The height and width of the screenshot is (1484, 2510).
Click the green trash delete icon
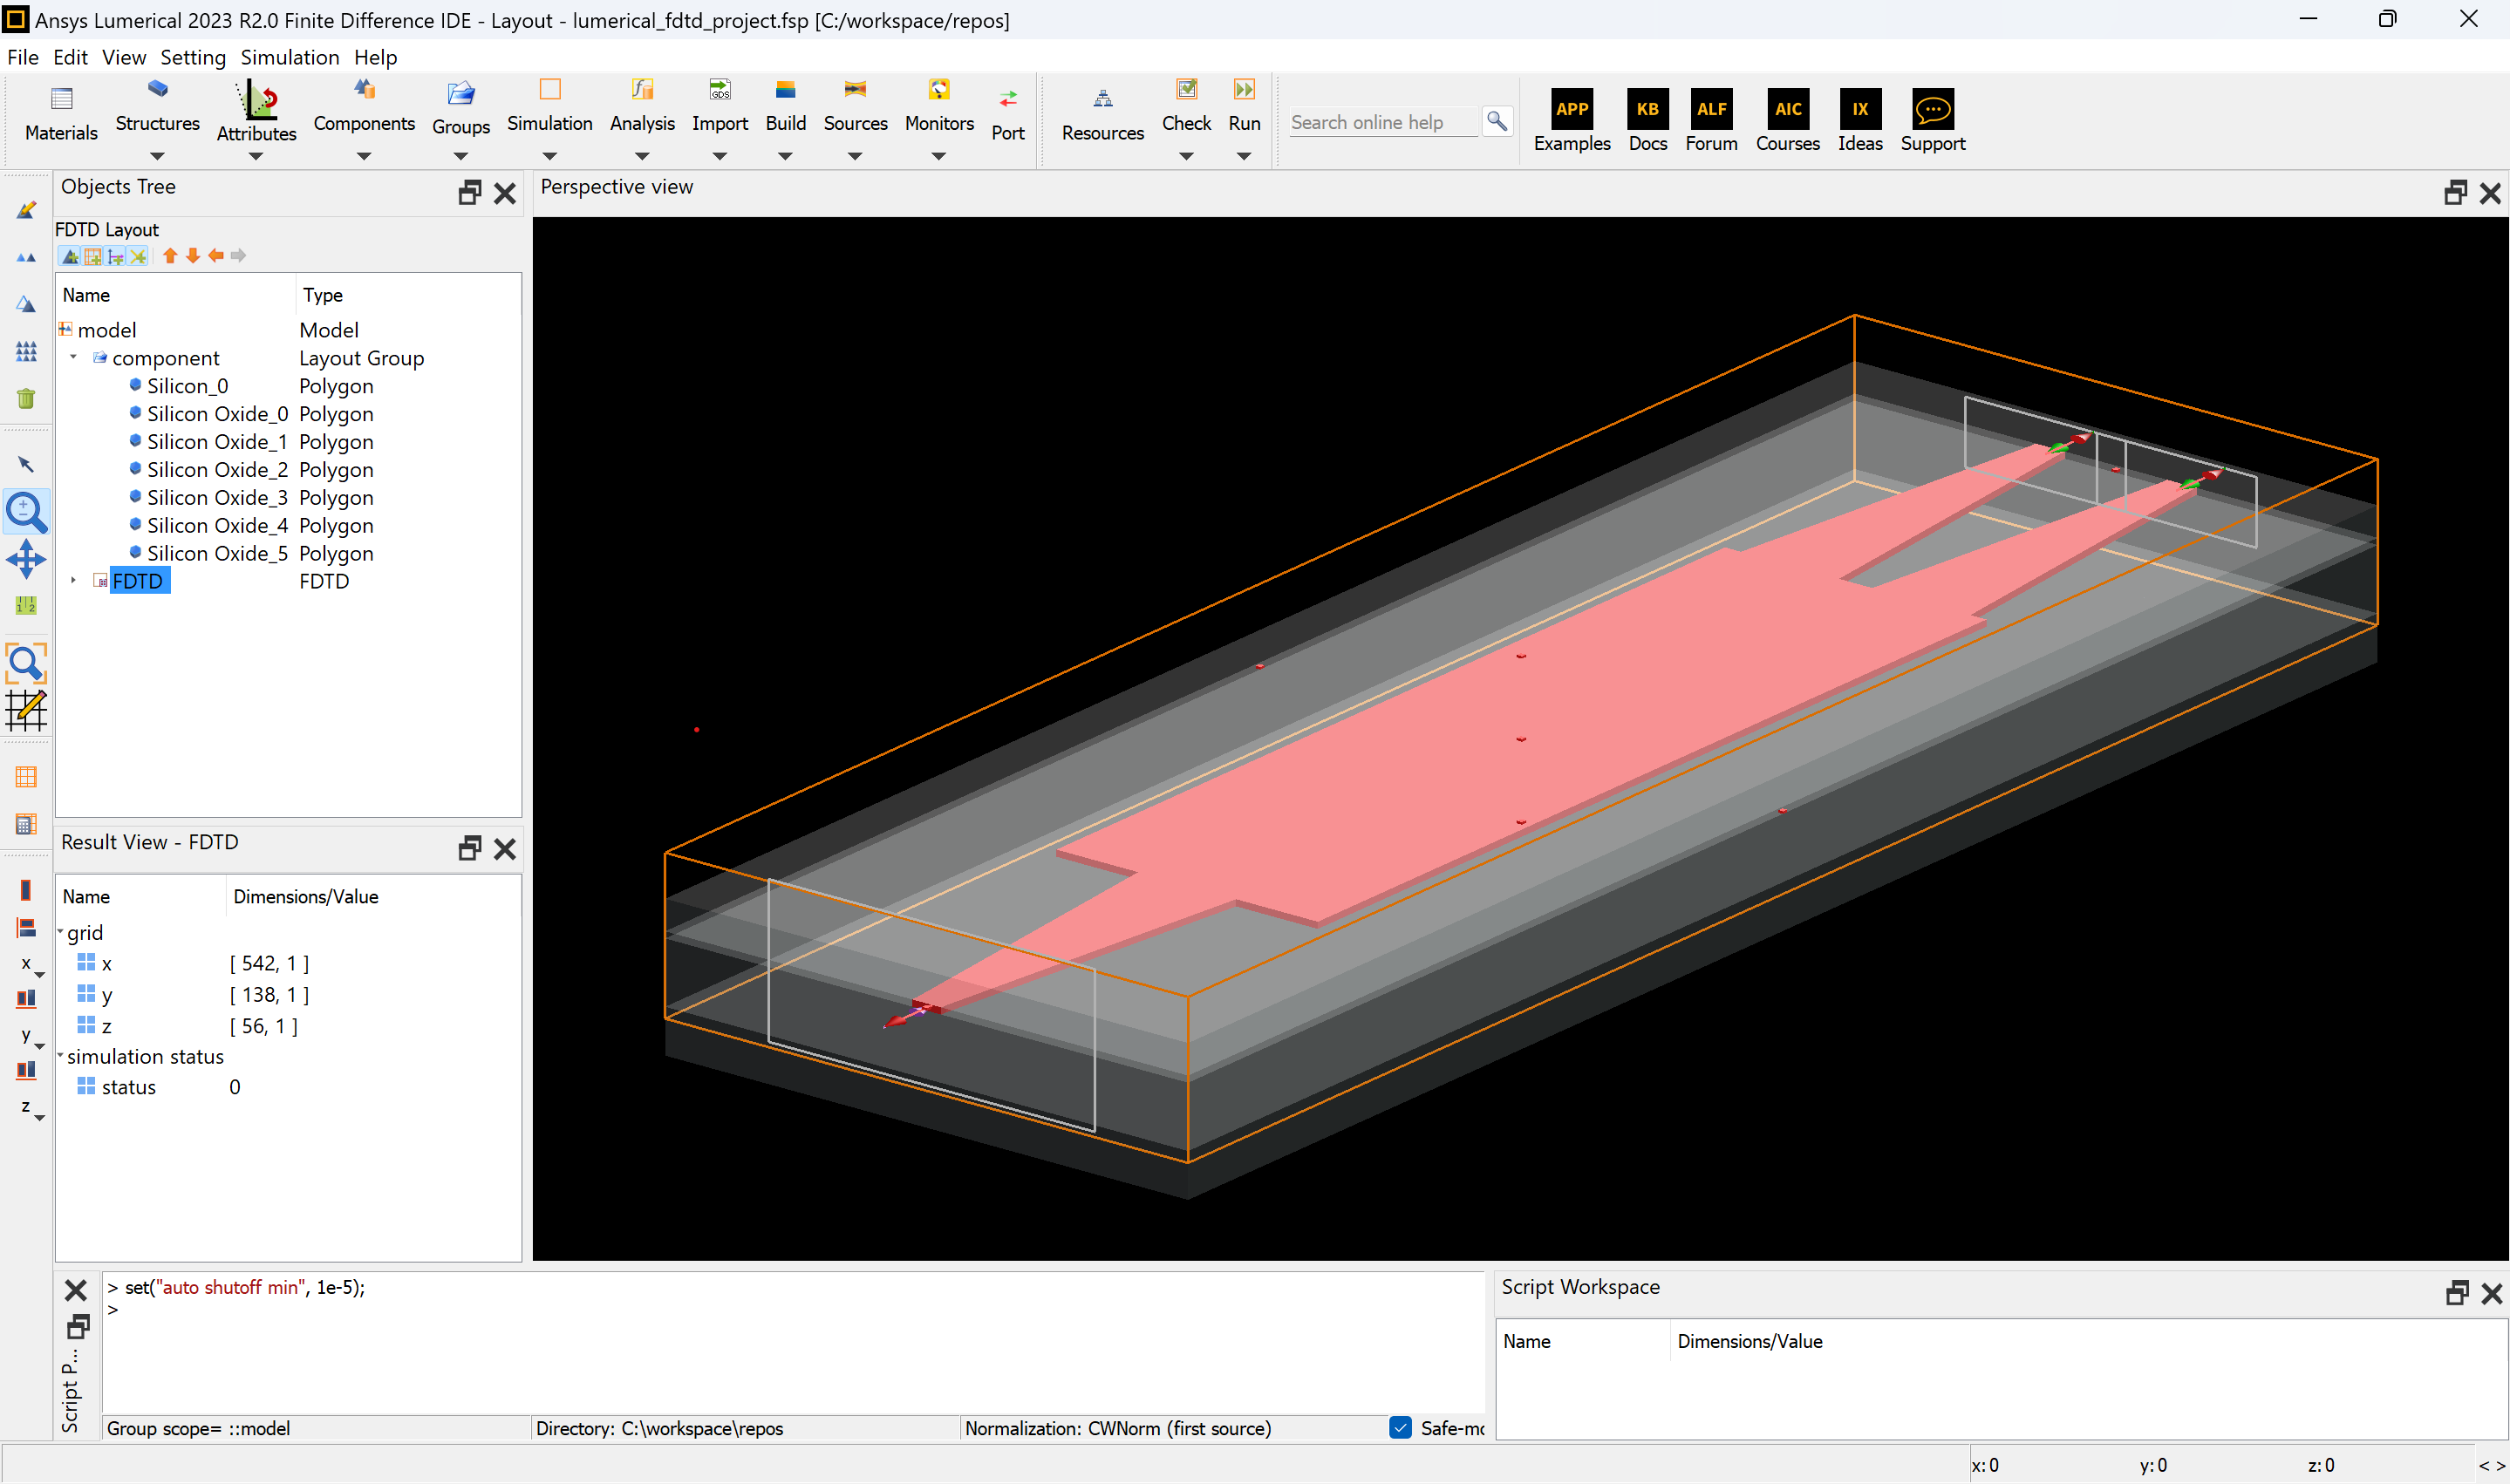[26, 398]
